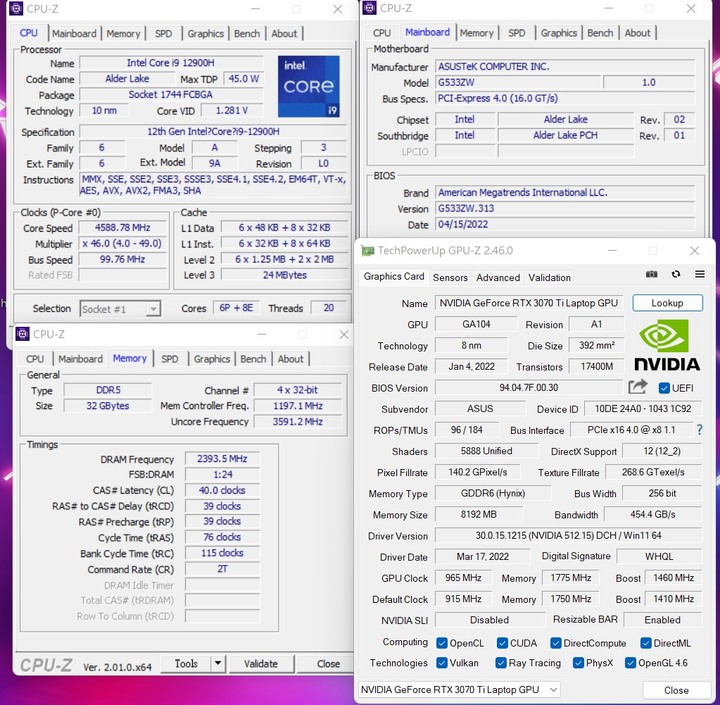
Task: Click the Driver Version field in GPU-Z
Action: (x=568, y=536)
